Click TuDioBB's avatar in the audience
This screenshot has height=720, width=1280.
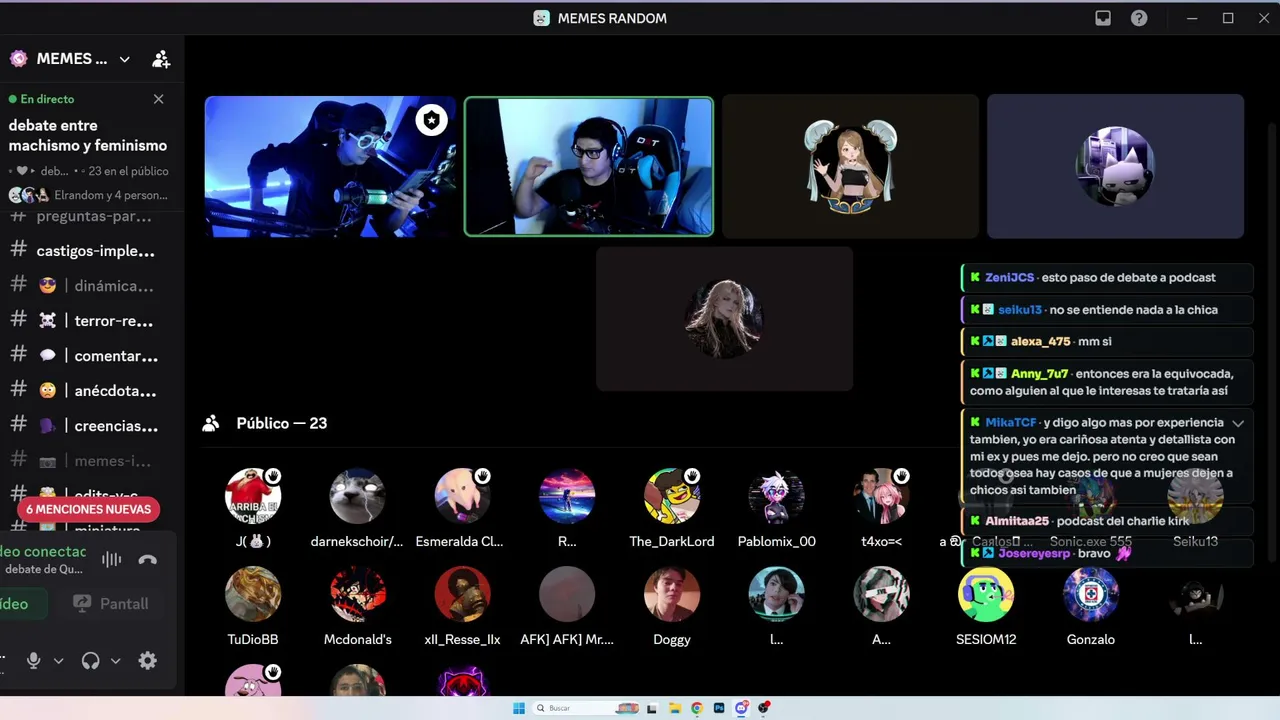click(253, 594)
